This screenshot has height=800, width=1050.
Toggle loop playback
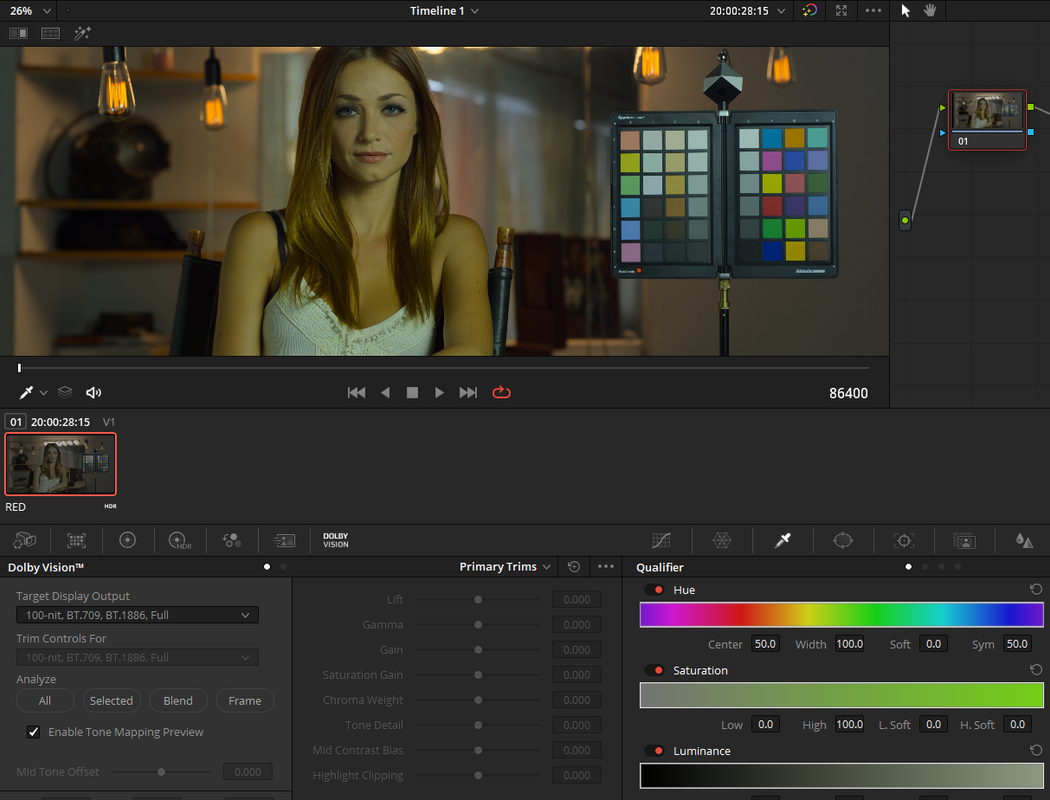coord(502,392)
